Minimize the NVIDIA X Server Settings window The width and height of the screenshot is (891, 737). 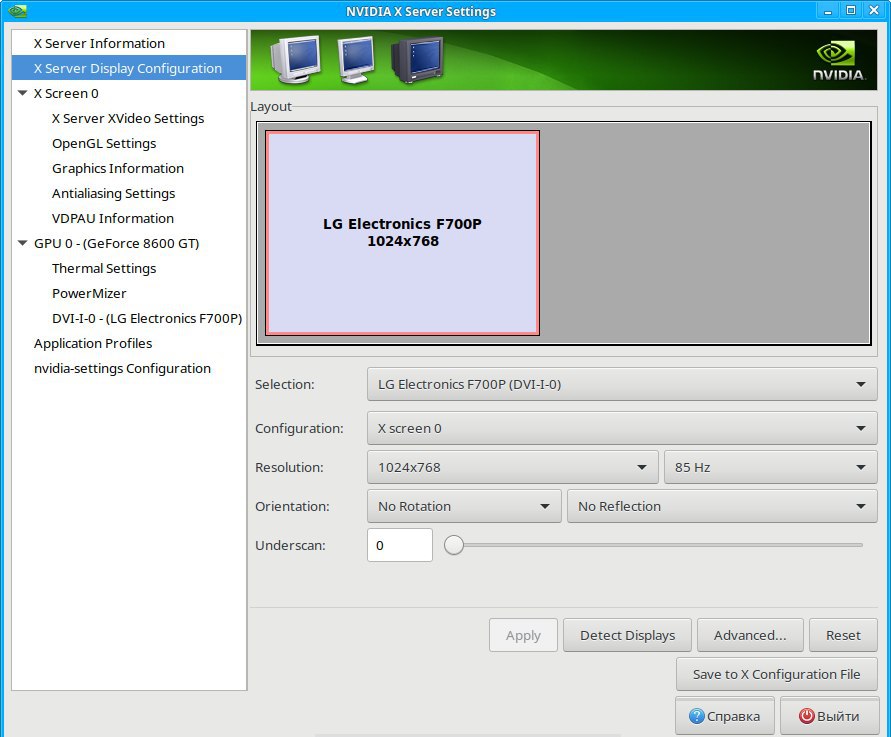point(828,11)
